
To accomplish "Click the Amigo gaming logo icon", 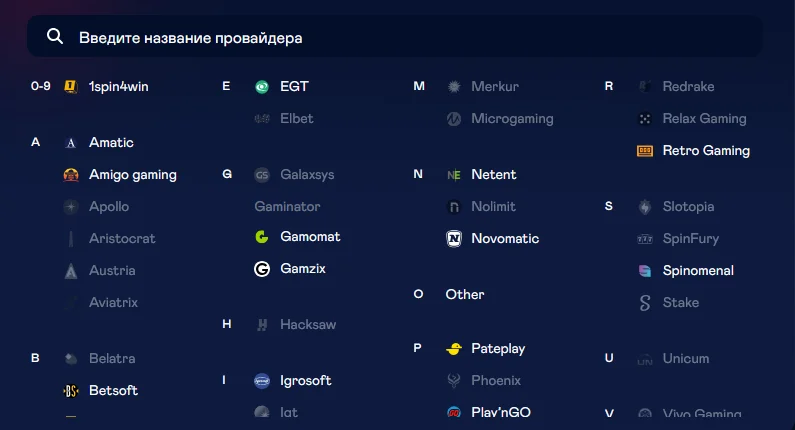I will point(71,175).
